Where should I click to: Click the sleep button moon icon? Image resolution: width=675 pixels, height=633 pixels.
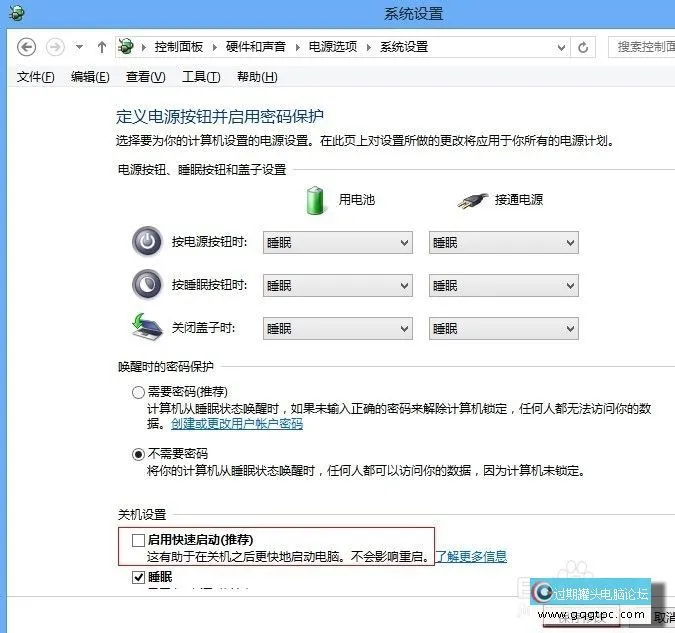point(147,285)
